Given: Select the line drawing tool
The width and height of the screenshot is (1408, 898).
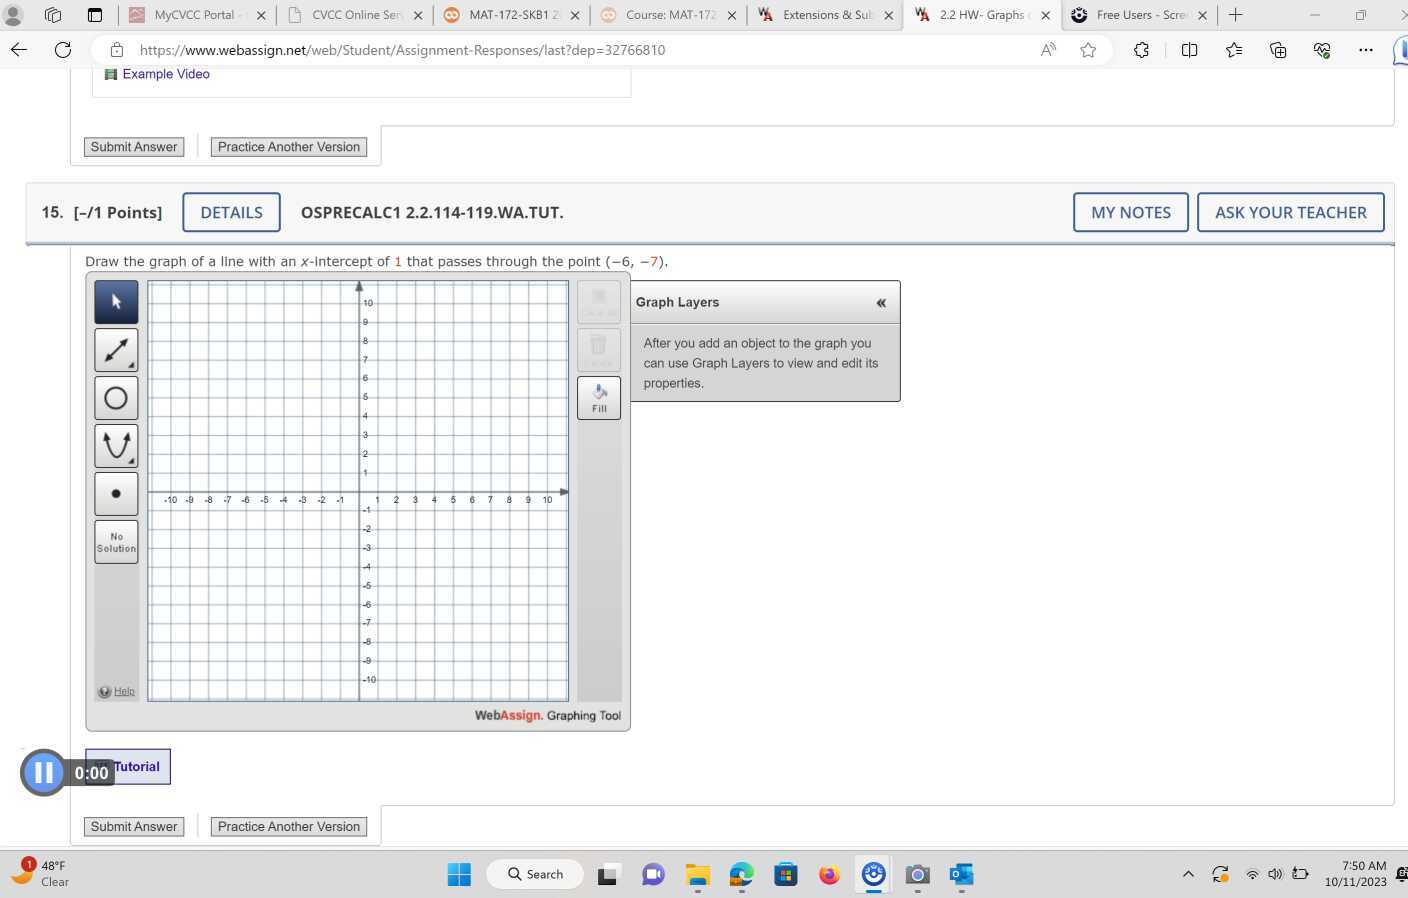Looking at the screenshot, I should pyautogui.click(x=116, y=349).
